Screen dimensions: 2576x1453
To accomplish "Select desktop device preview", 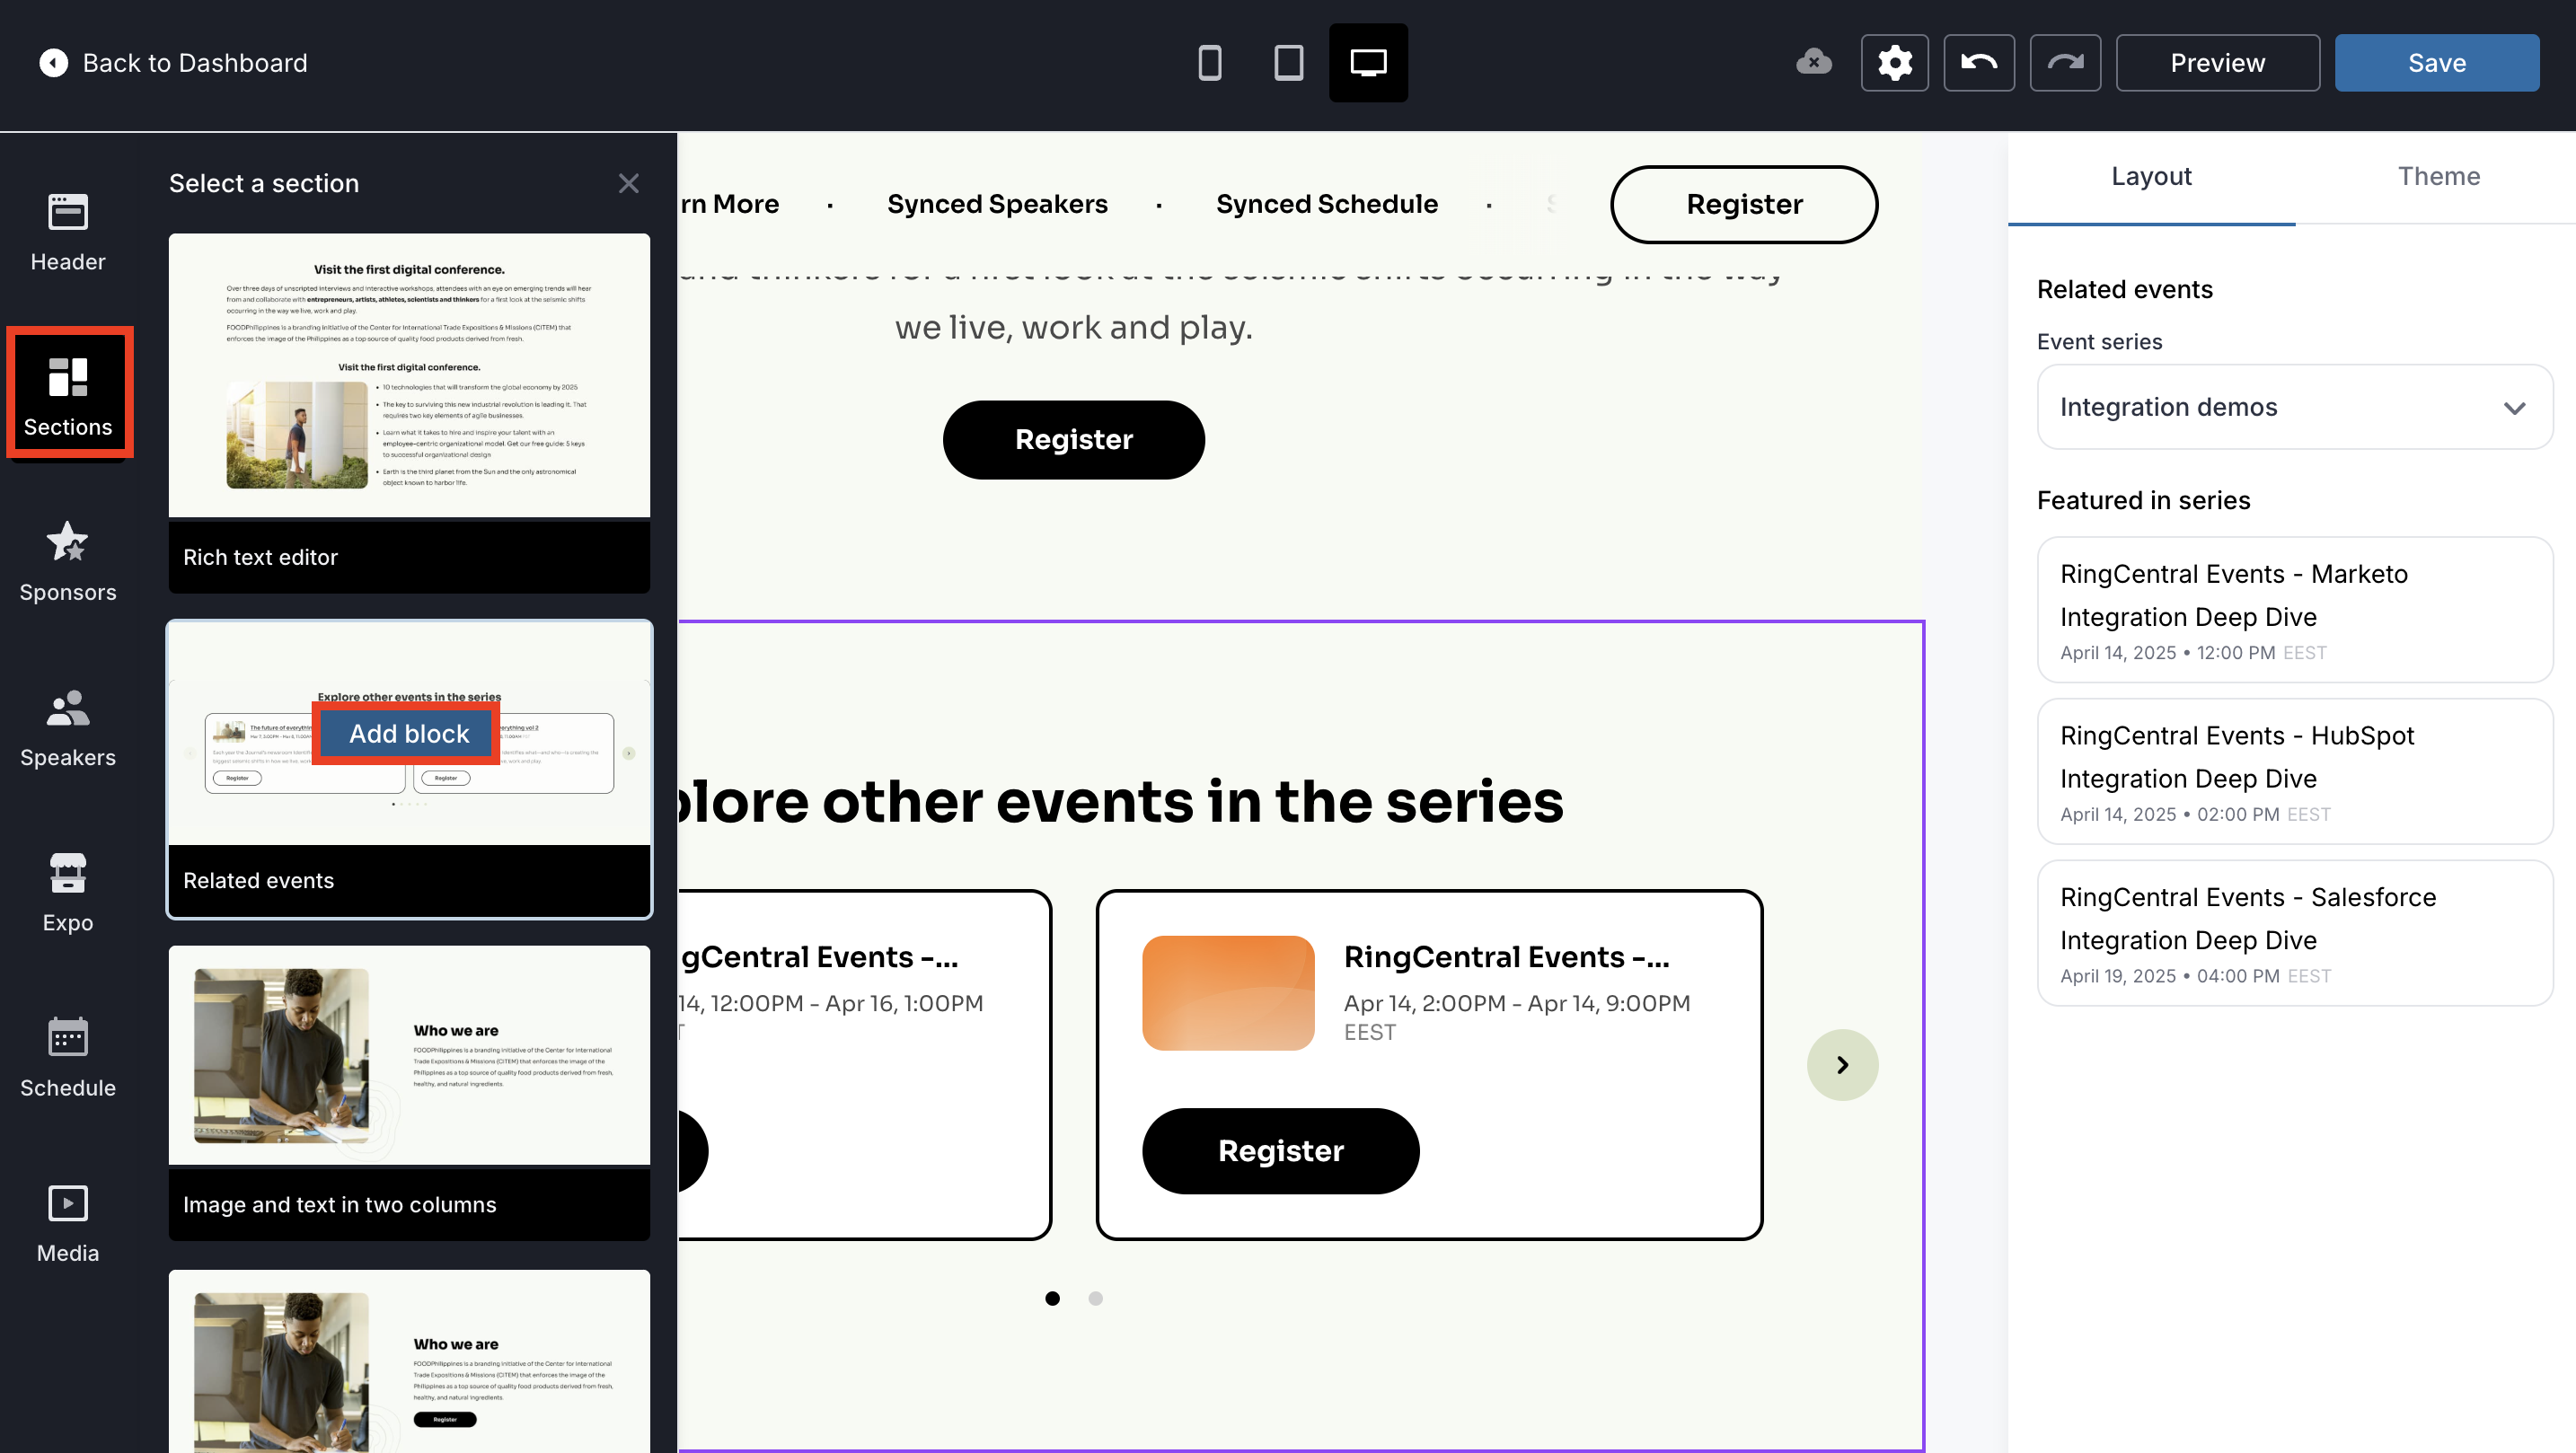I will (x=1368, y=63).
